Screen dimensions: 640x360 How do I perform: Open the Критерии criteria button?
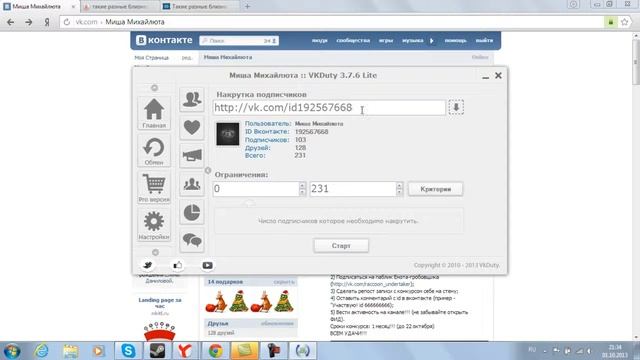436,189
